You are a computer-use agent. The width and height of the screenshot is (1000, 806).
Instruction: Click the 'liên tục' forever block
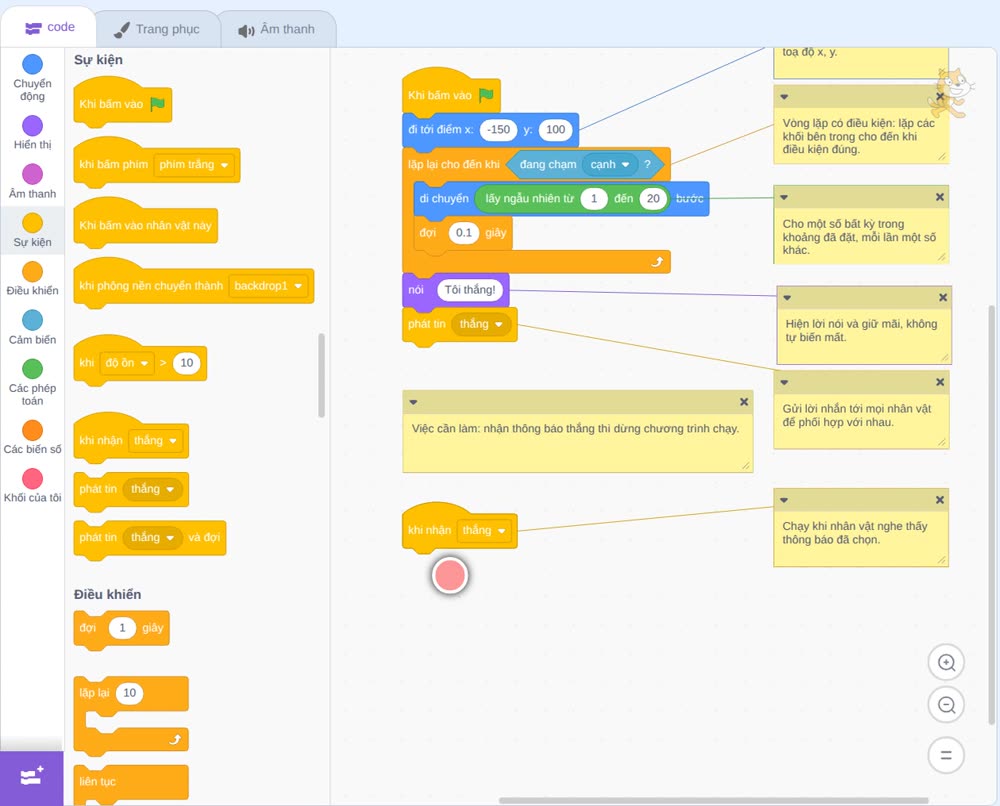coord(131,782)
